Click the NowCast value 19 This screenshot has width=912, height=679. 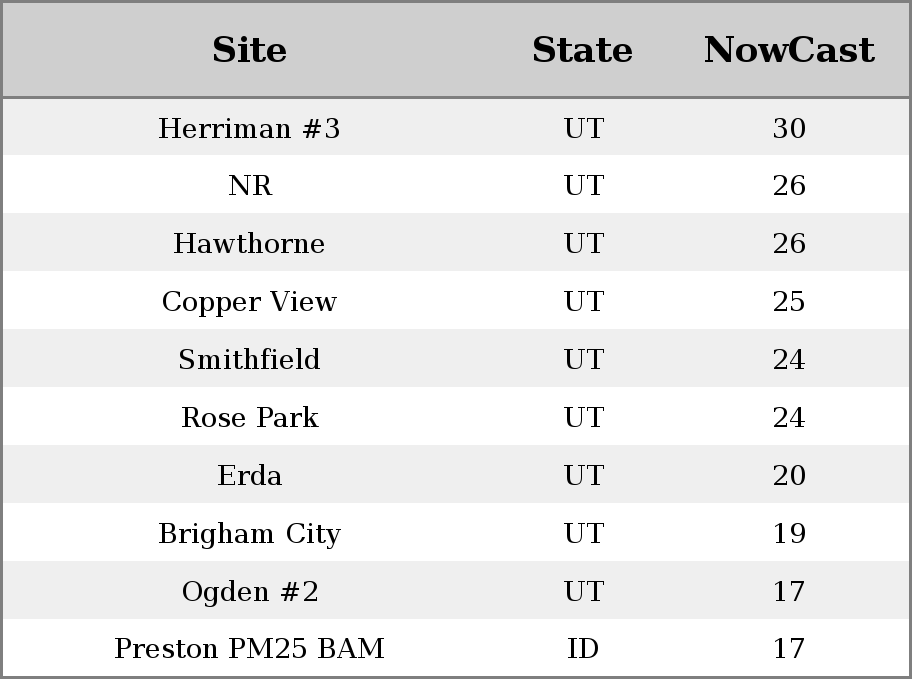point(789,534)
